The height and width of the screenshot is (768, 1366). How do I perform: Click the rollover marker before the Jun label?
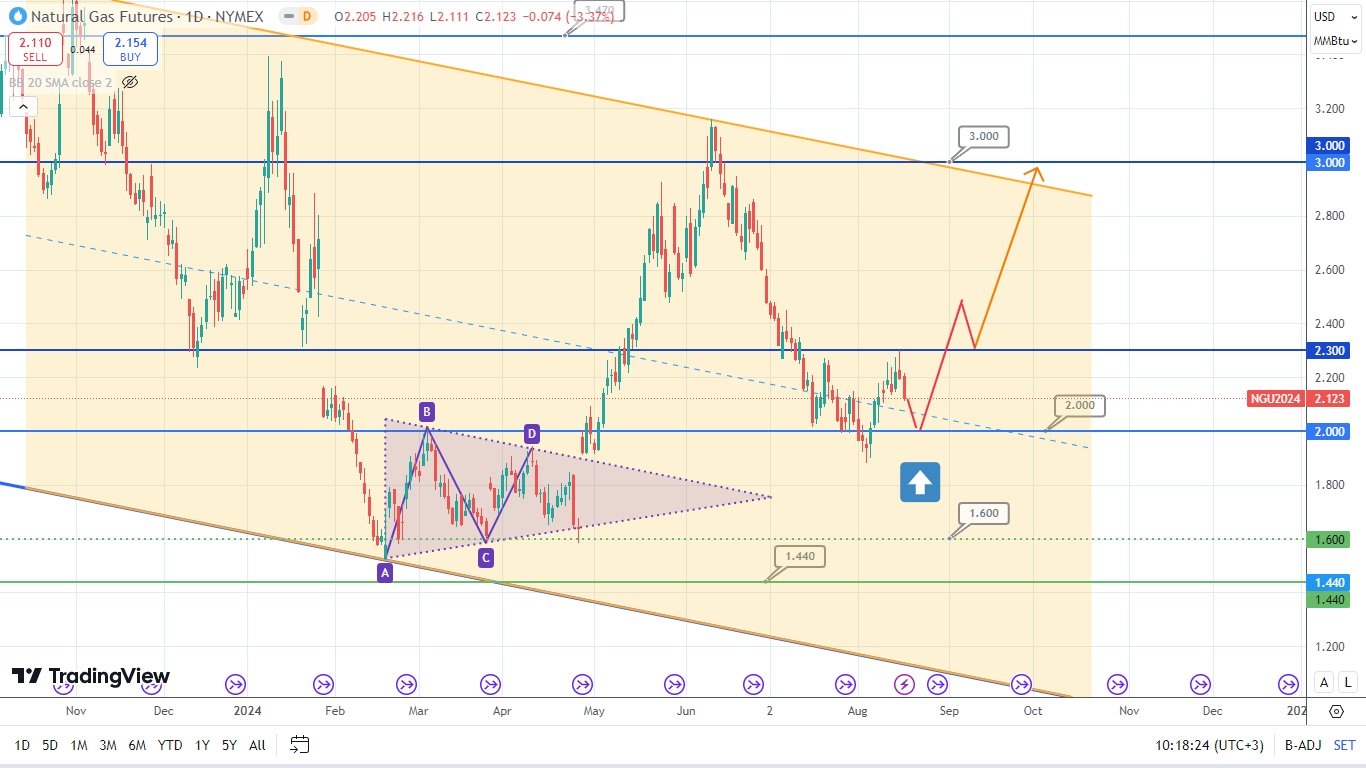coord(675,684)
